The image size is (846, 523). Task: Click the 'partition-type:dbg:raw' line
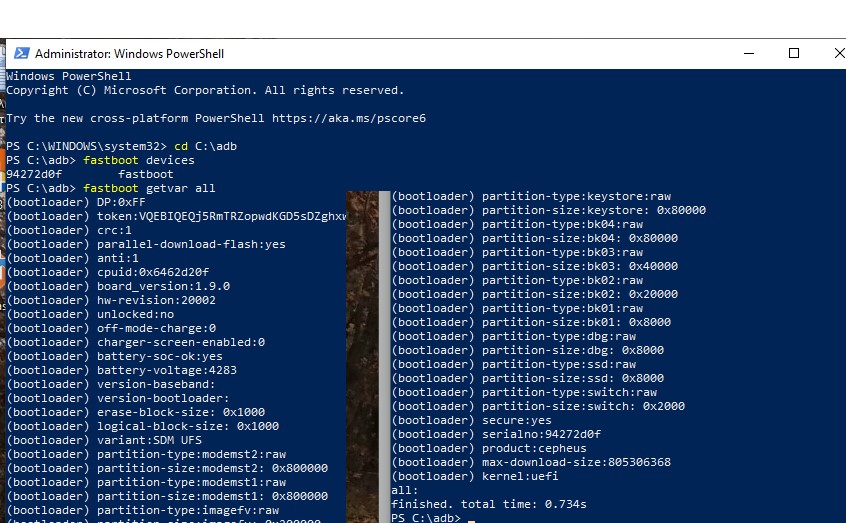pos(514,337)
